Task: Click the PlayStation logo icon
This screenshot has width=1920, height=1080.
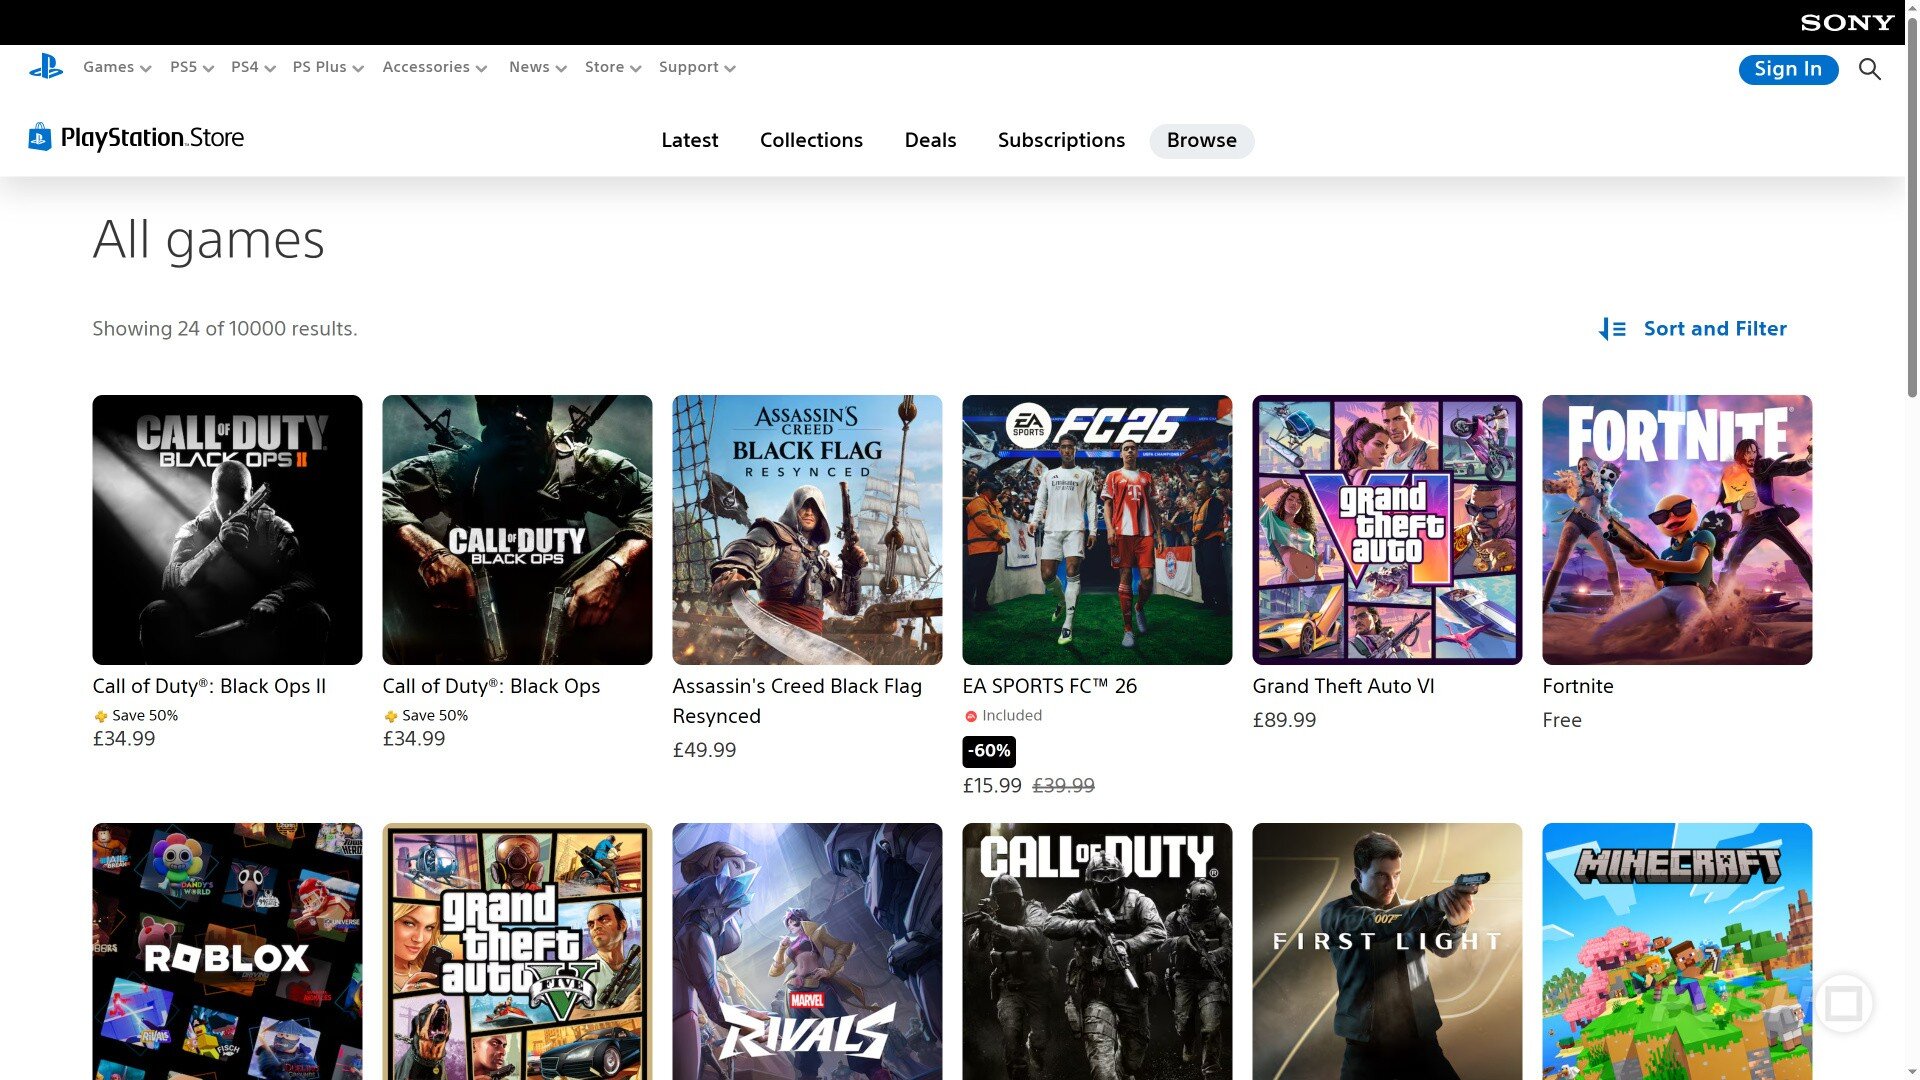Action: click(46, 67)
